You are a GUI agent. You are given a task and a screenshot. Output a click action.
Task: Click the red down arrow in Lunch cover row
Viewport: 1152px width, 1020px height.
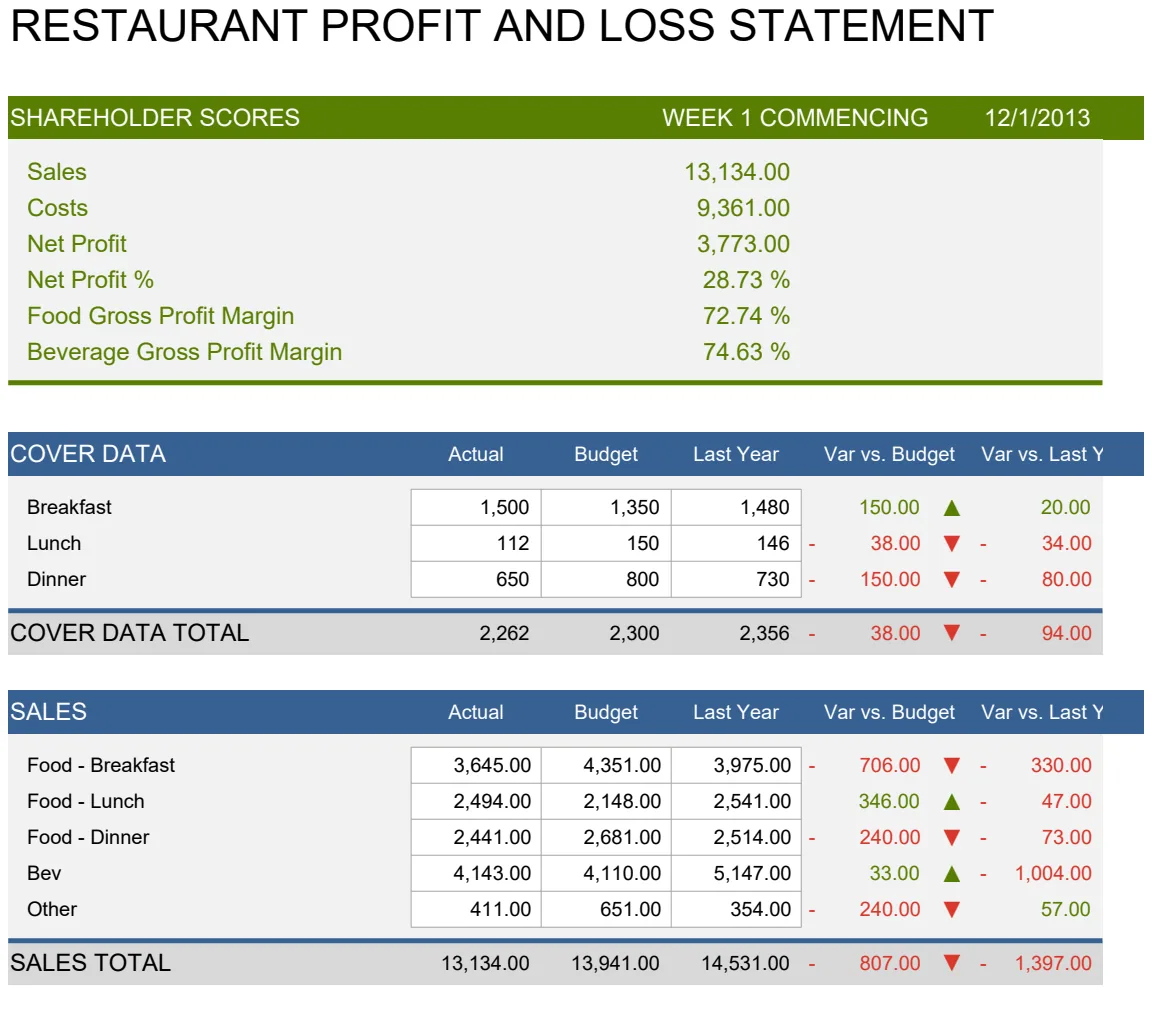tap(951, 544)
